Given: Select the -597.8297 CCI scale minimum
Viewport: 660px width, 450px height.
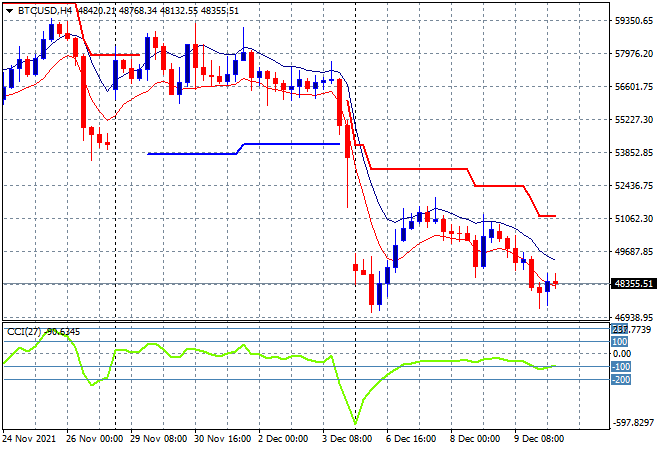Looking at the screenshot, I should [634, 423].
